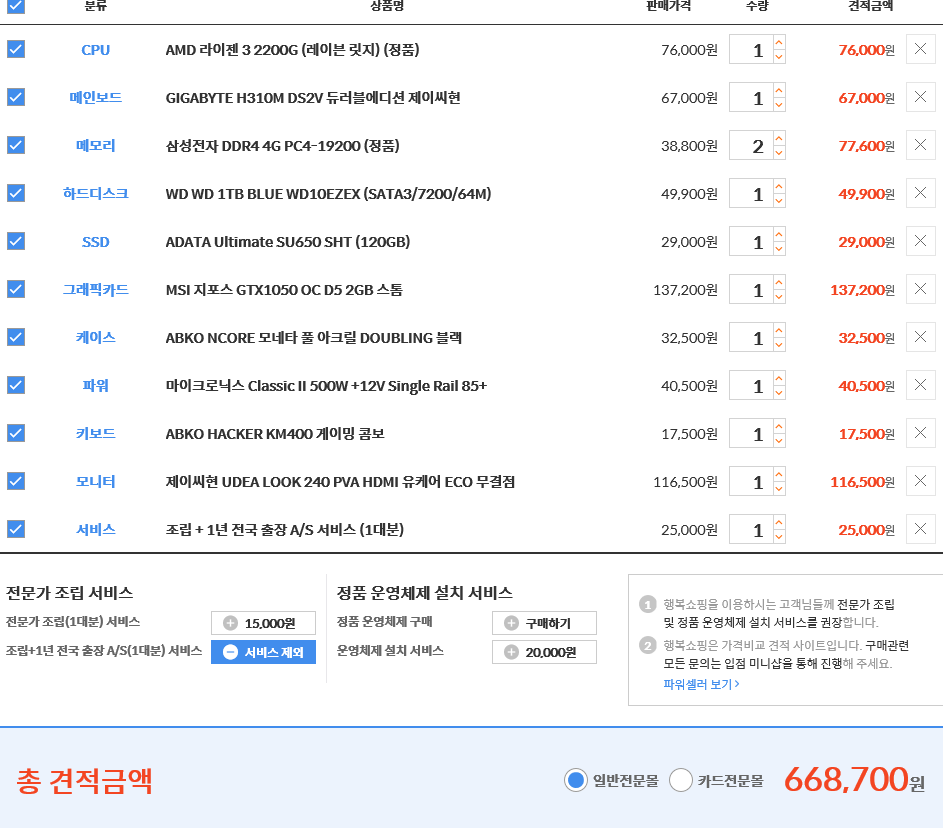Select the 일반전문몰 radio button

pyautogui.click(x=576, y=780)
